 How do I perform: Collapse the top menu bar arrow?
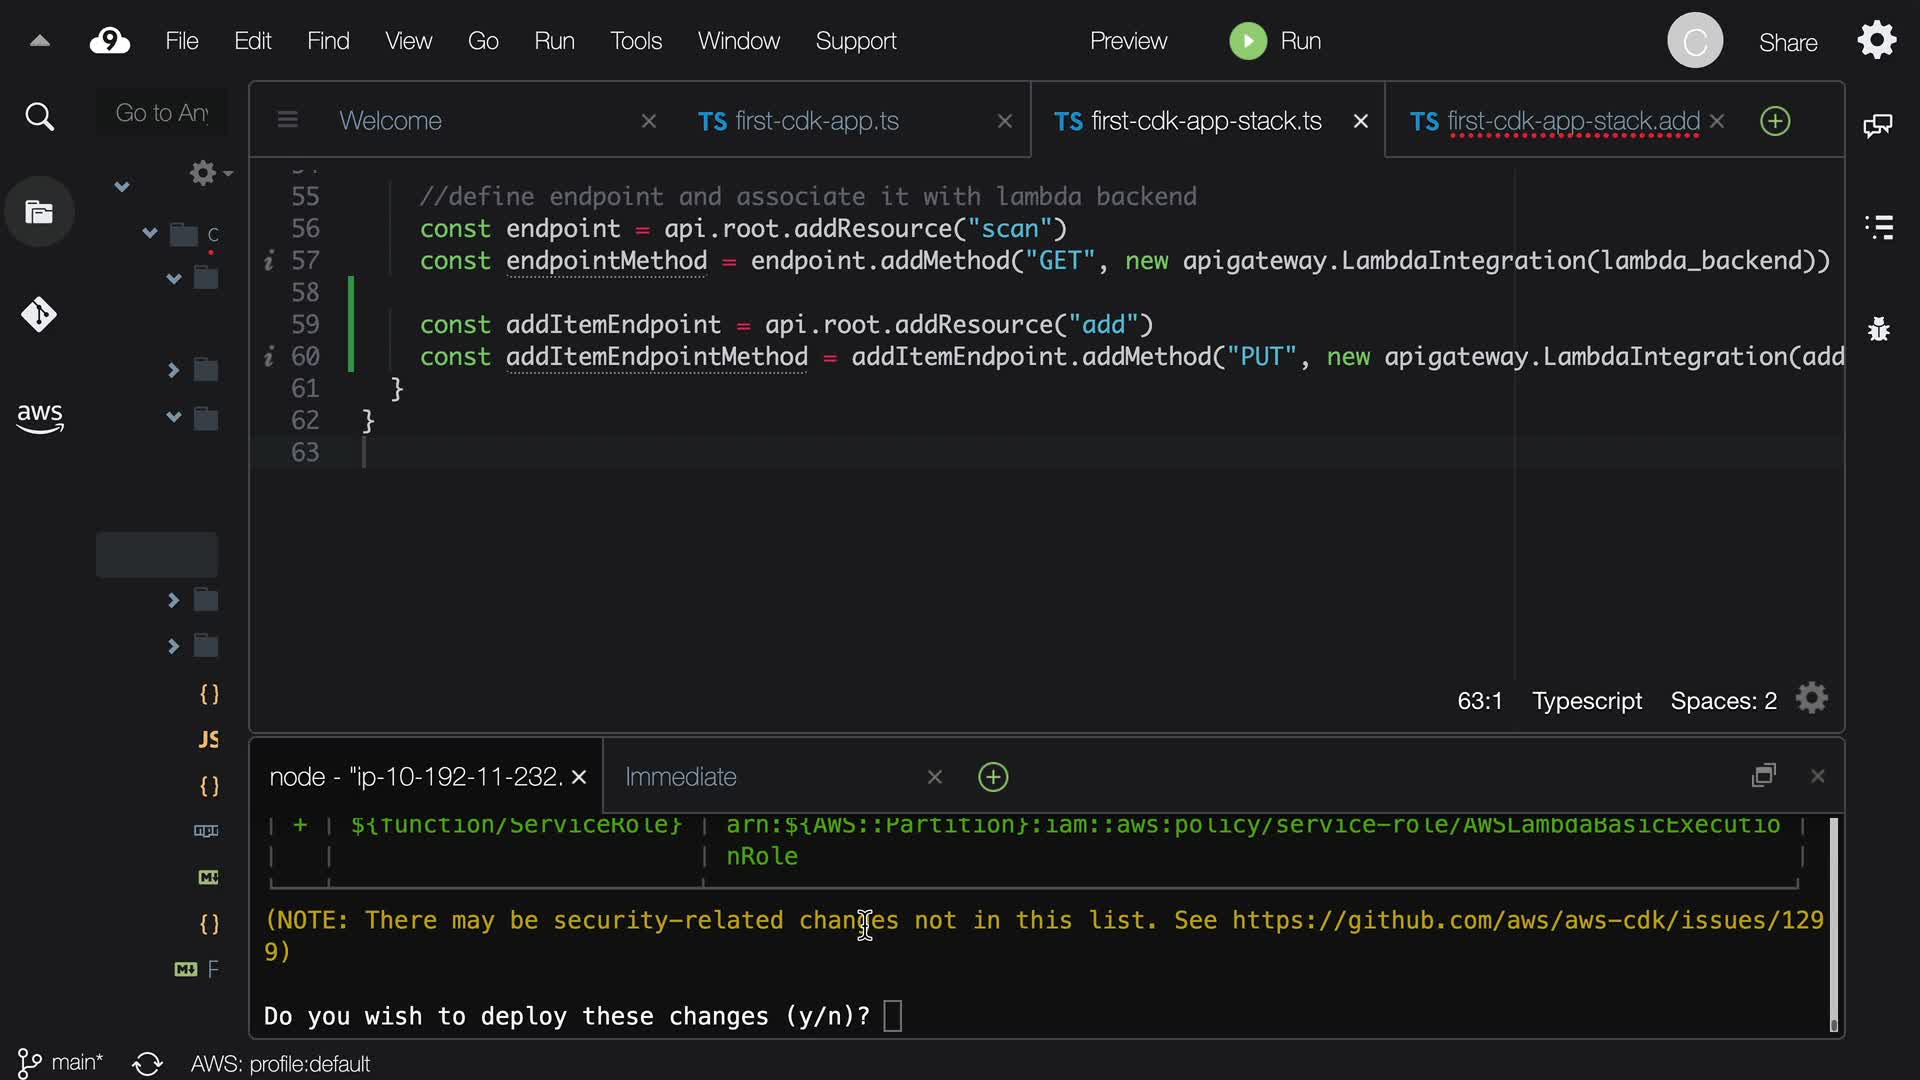[39, 41]
